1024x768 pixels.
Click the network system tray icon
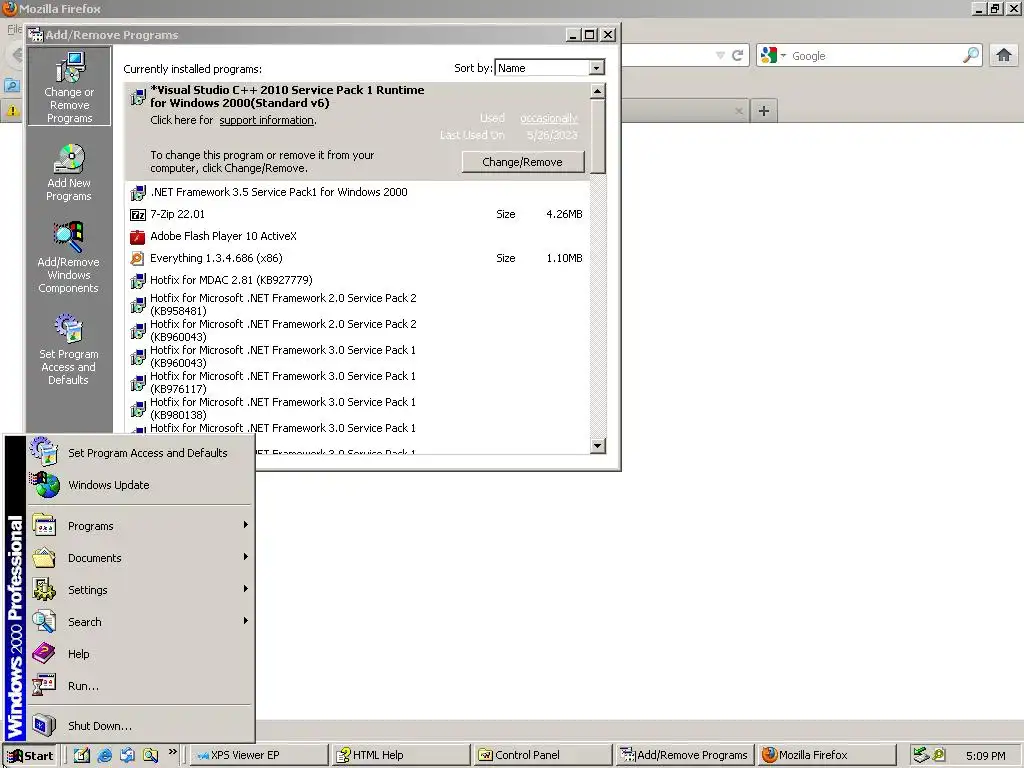pos(921,755)
